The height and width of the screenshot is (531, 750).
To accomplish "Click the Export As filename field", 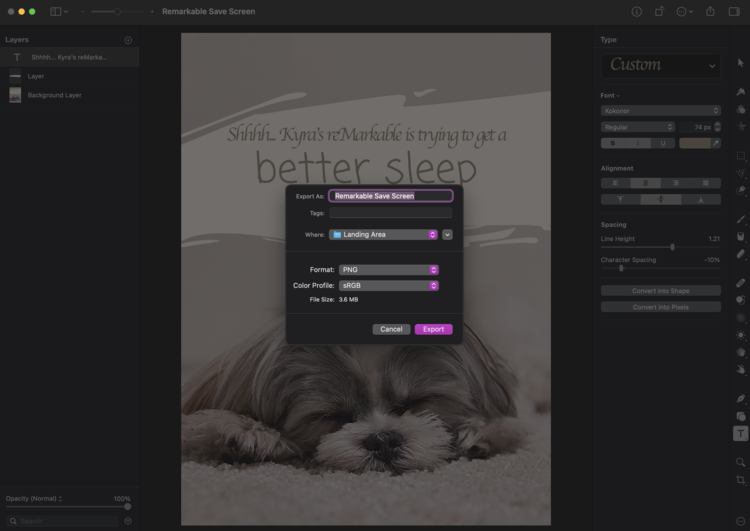I will (391, 196).
